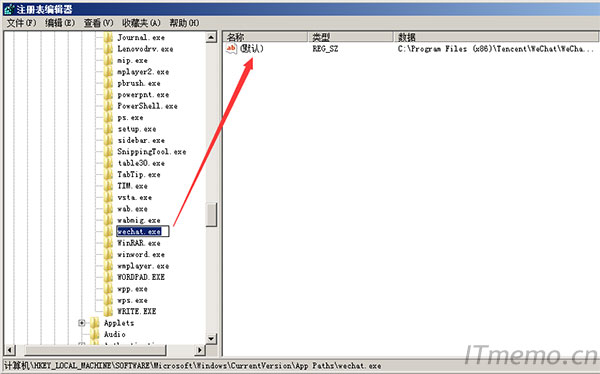This screenshot has width=600, height=374.
Task: Select the wpp.exe key
Action: coord(132,289)
